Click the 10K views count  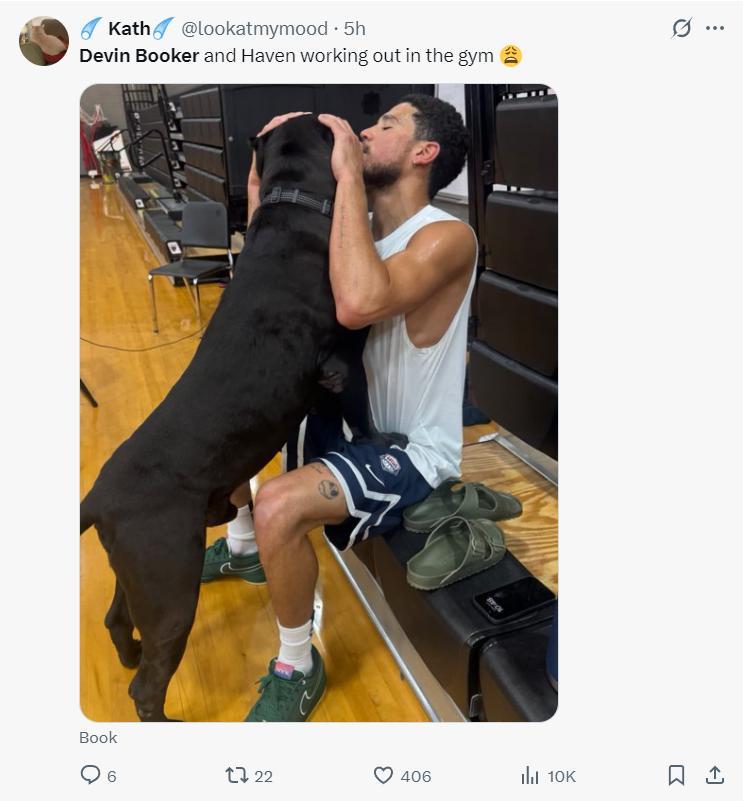pyautogui.click(x=561, y=776)
